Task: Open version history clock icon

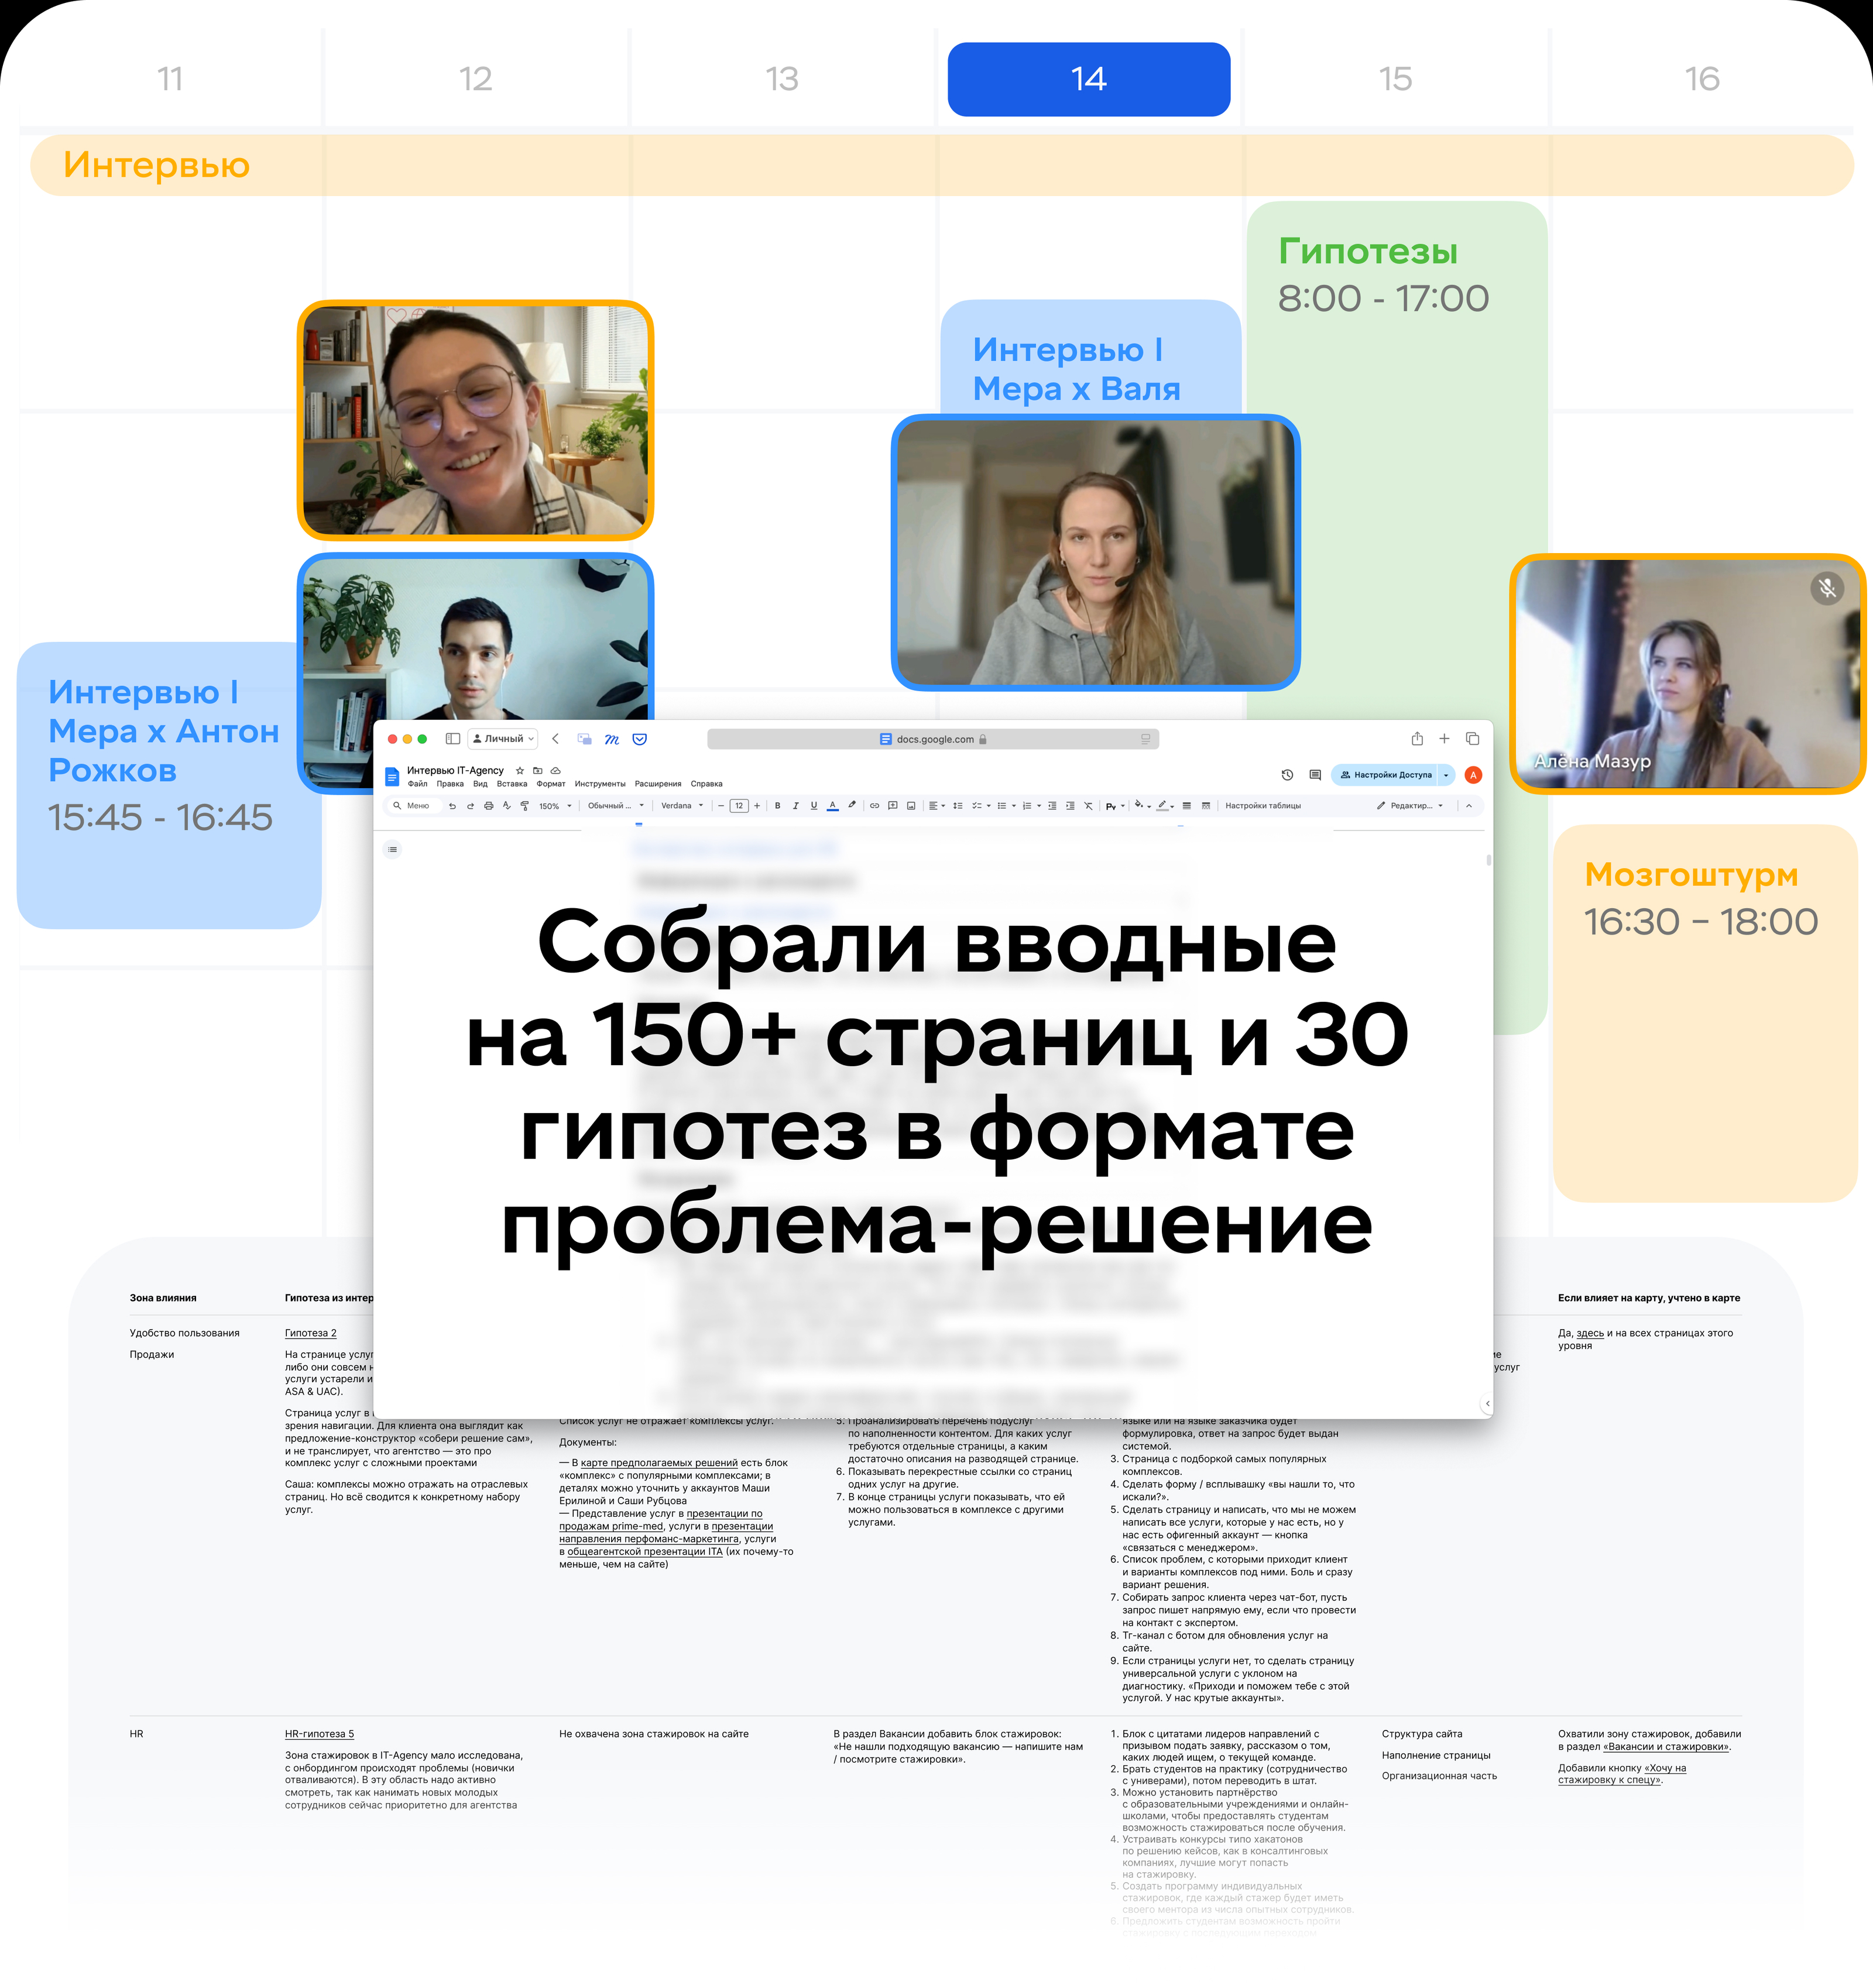Action: coord(1287,775)
